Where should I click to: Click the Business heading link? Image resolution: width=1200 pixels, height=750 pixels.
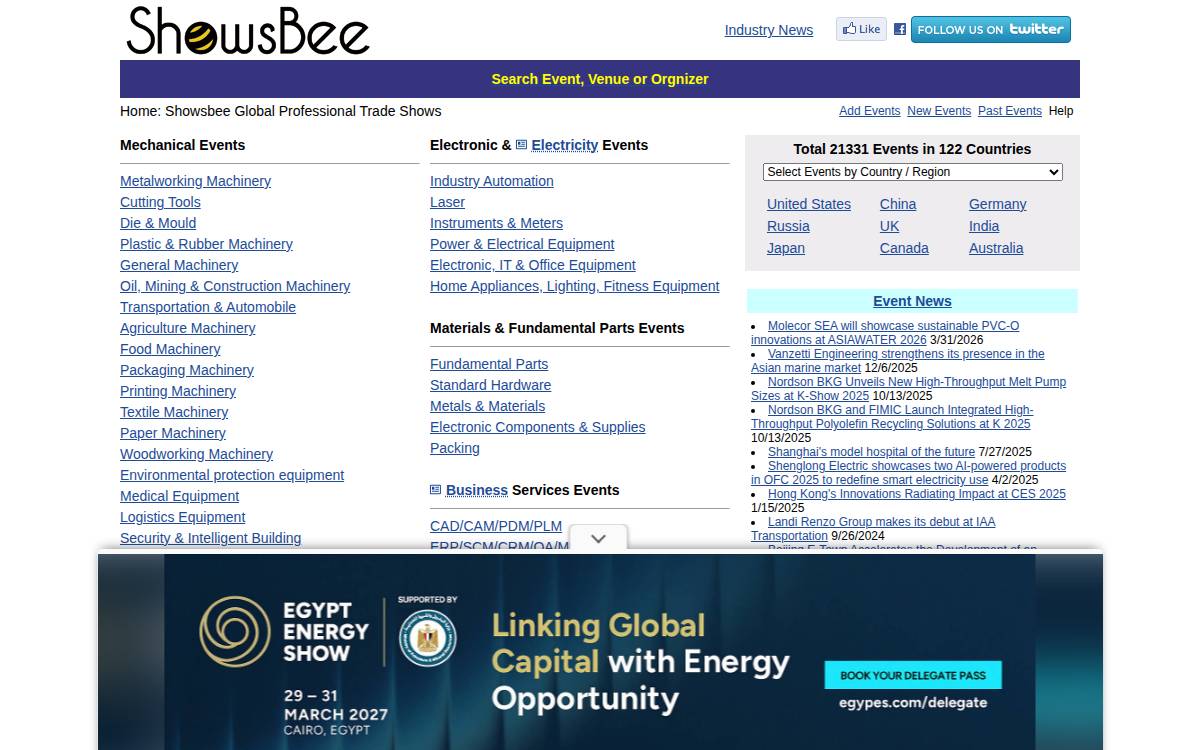(x=476, y=490)
